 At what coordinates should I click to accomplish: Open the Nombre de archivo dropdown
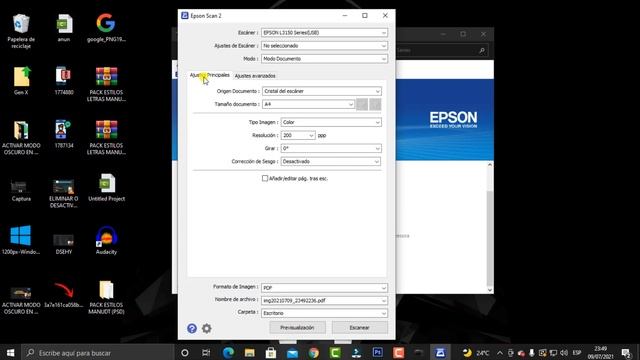[x=324, y=300]
